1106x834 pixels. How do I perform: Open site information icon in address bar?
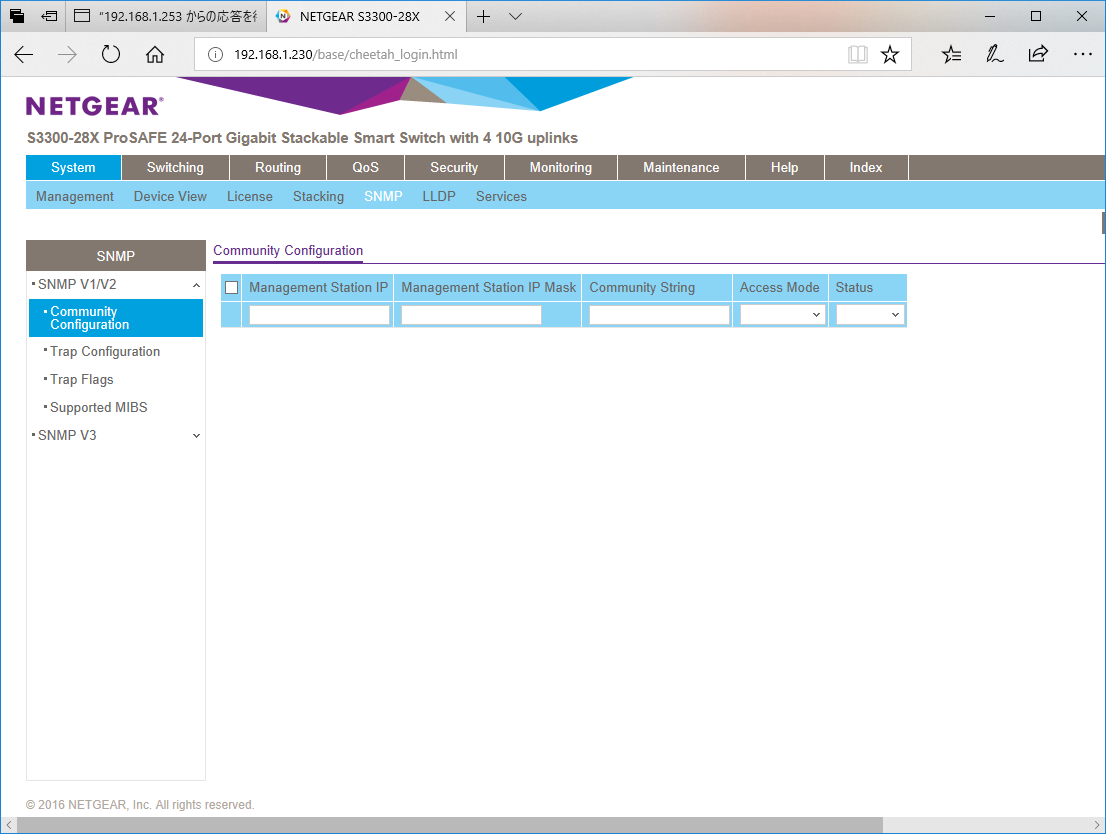(216, 54)
